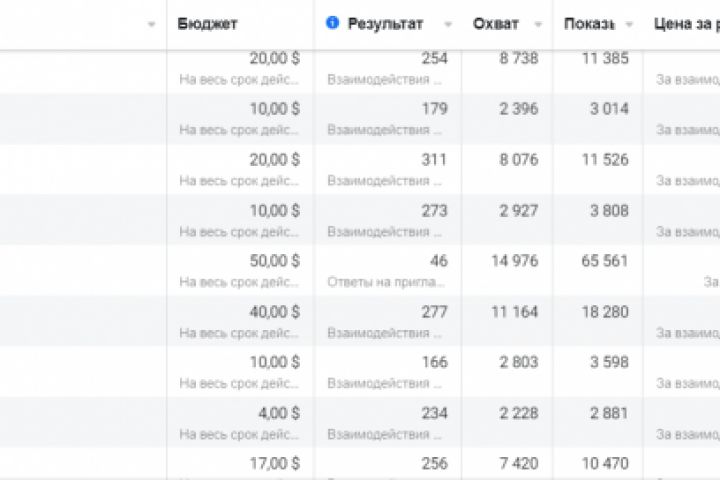Screen dimensions: 720x480
Task: Sort by the Бюджет column header
Action: pos(208,23)
